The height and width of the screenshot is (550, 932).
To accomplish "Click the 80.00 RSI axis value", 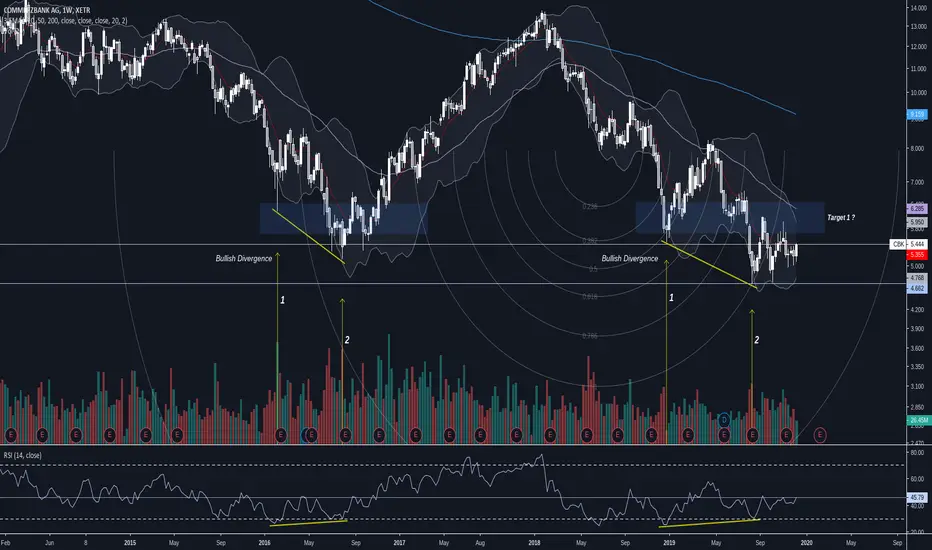I will click(917, 452).
